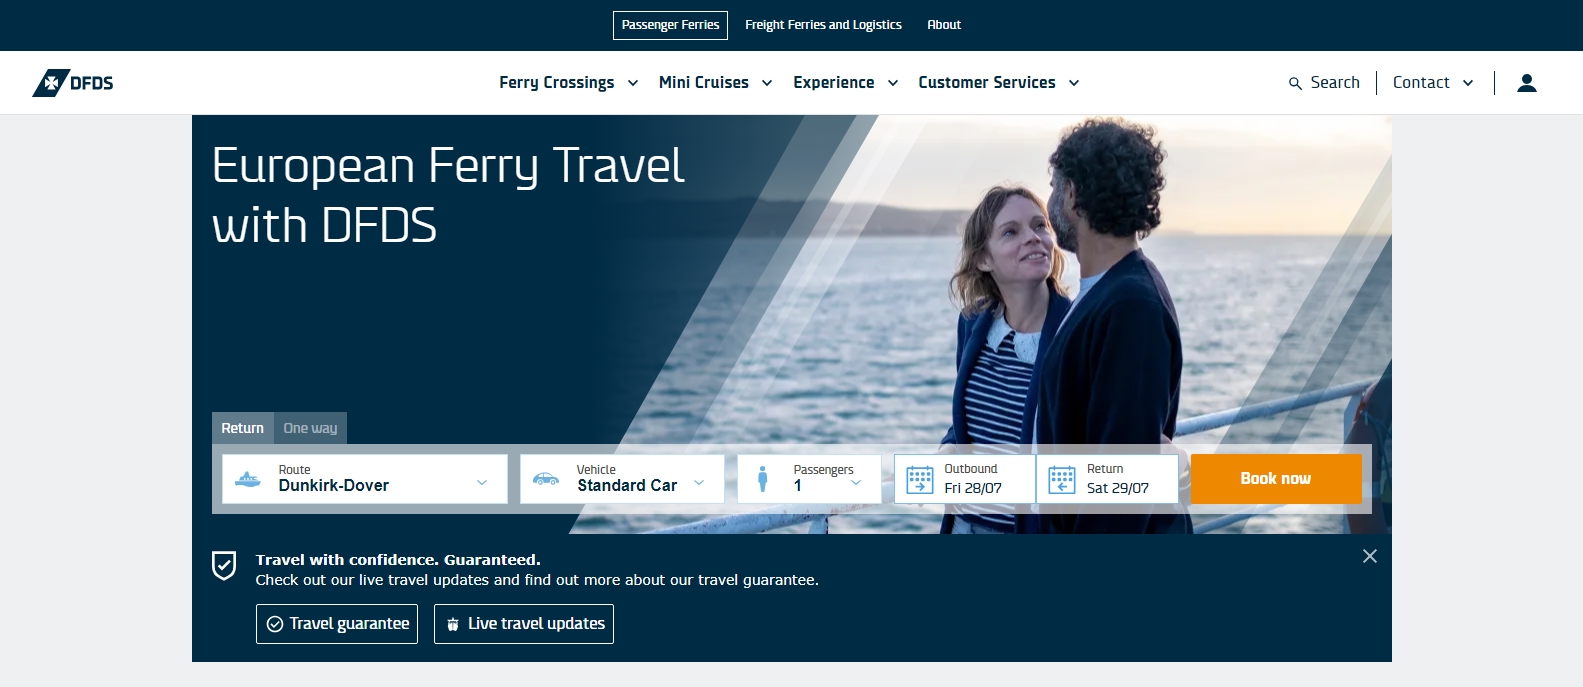1583x687 pixels.
Task: Dismiss the travel confidence banner
Action: (x=1370, y=556)
